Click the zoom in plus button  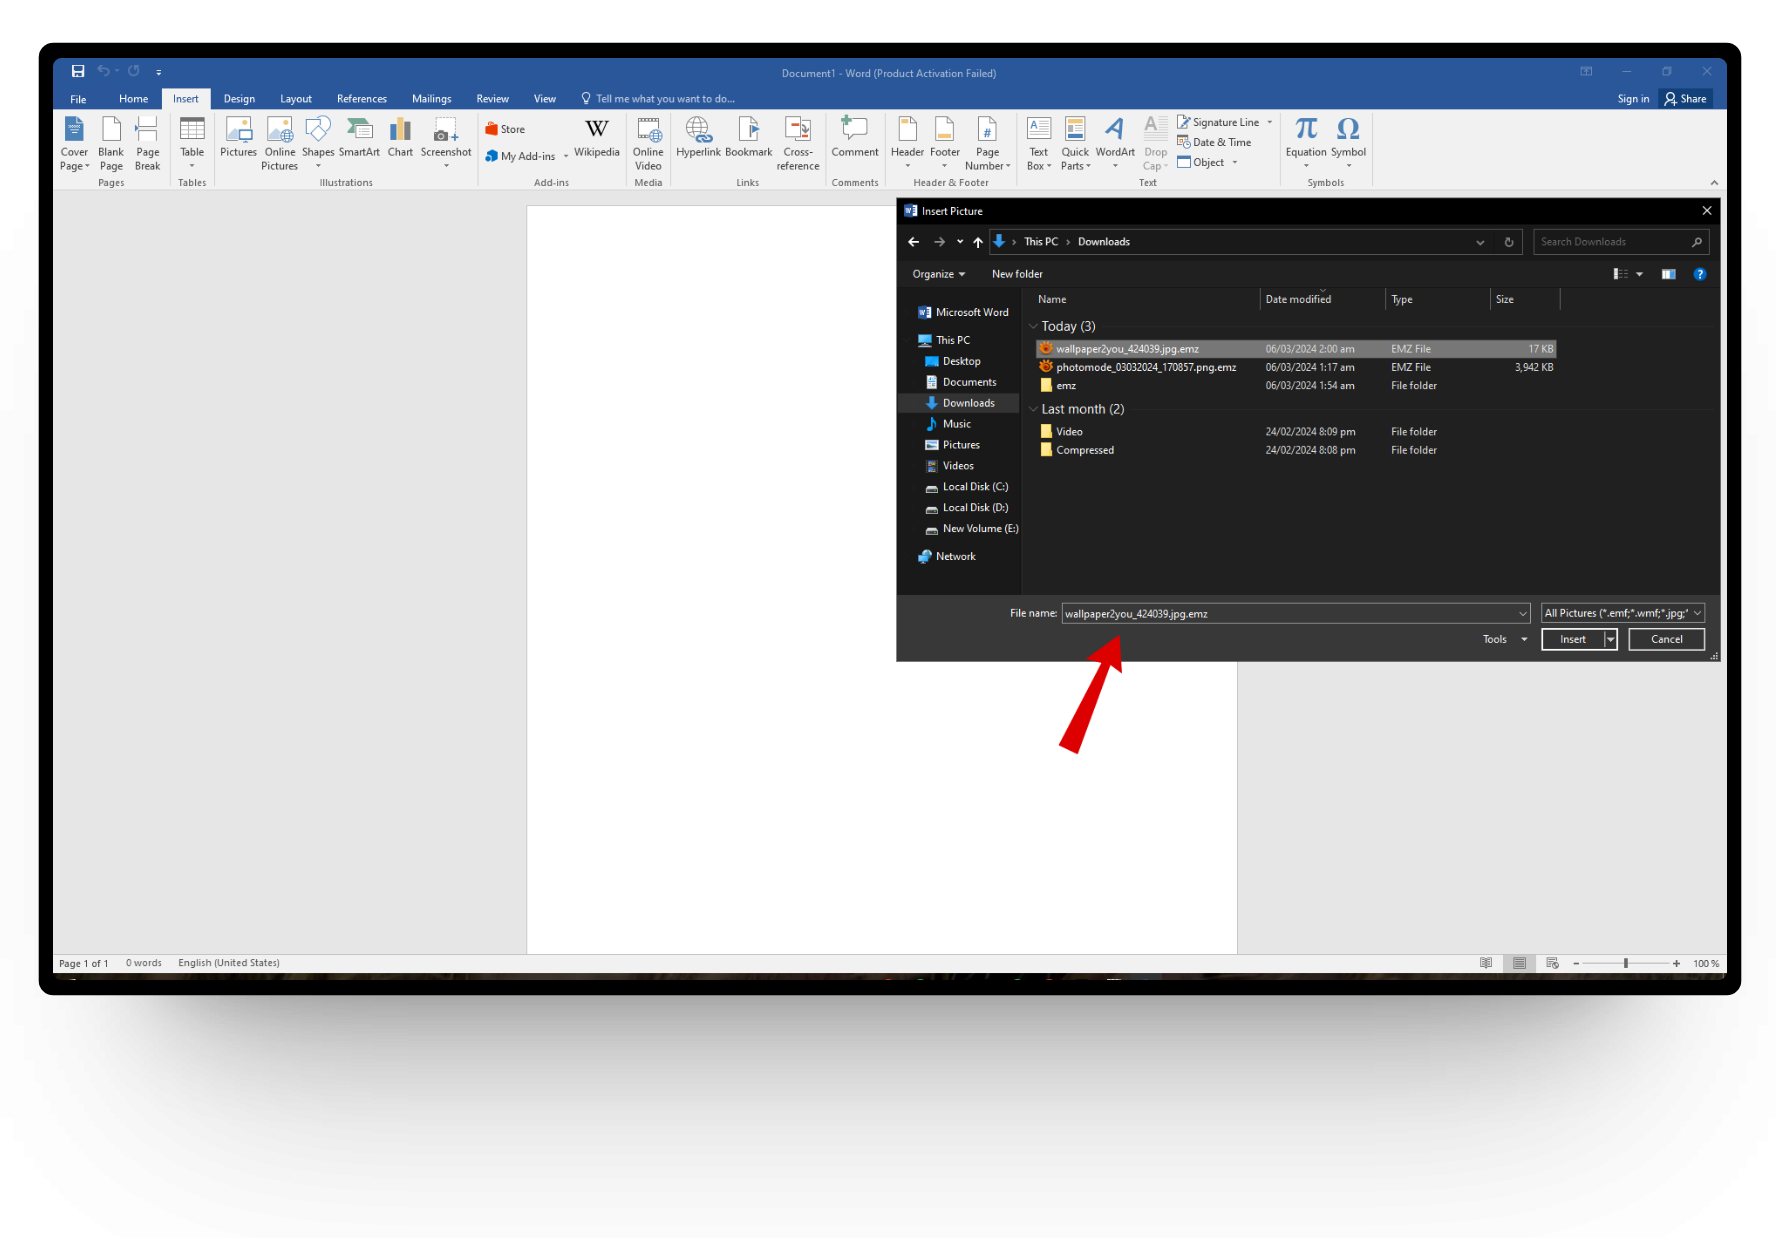click(x=1677, y=963)
